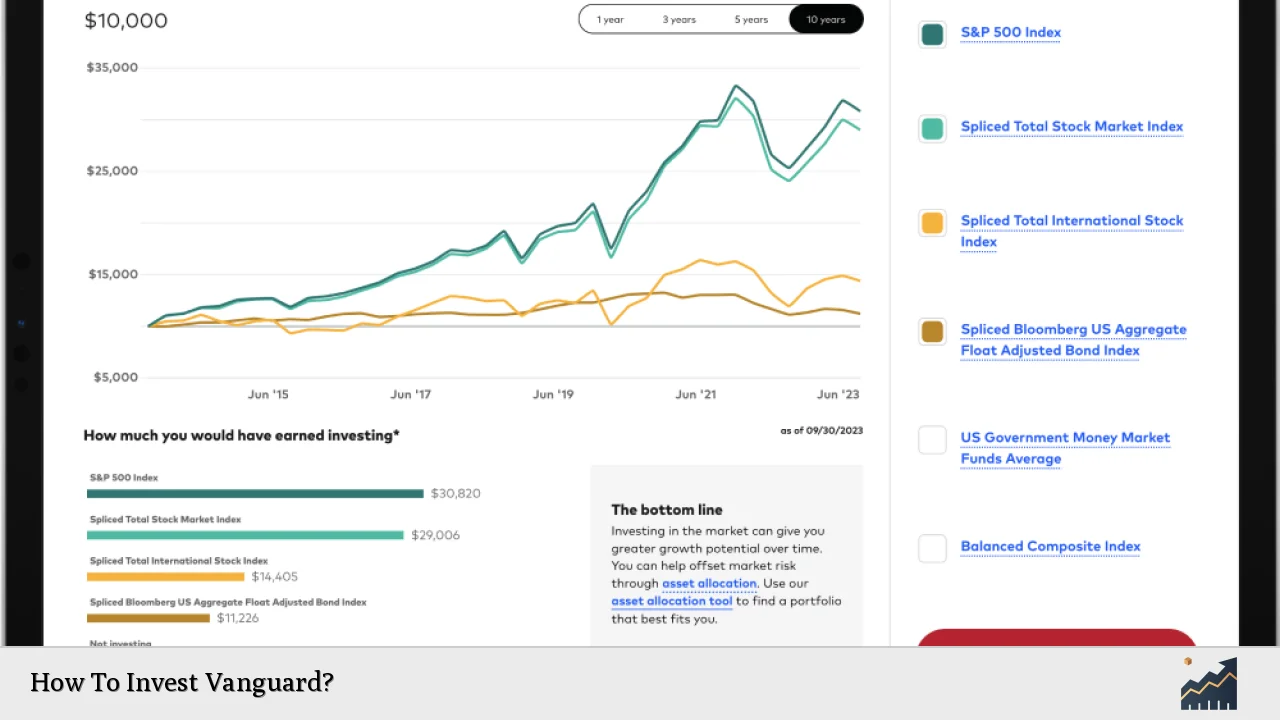Click the Jun '19 axis label
Viewport: 1280px width, 720px height.
553,394
